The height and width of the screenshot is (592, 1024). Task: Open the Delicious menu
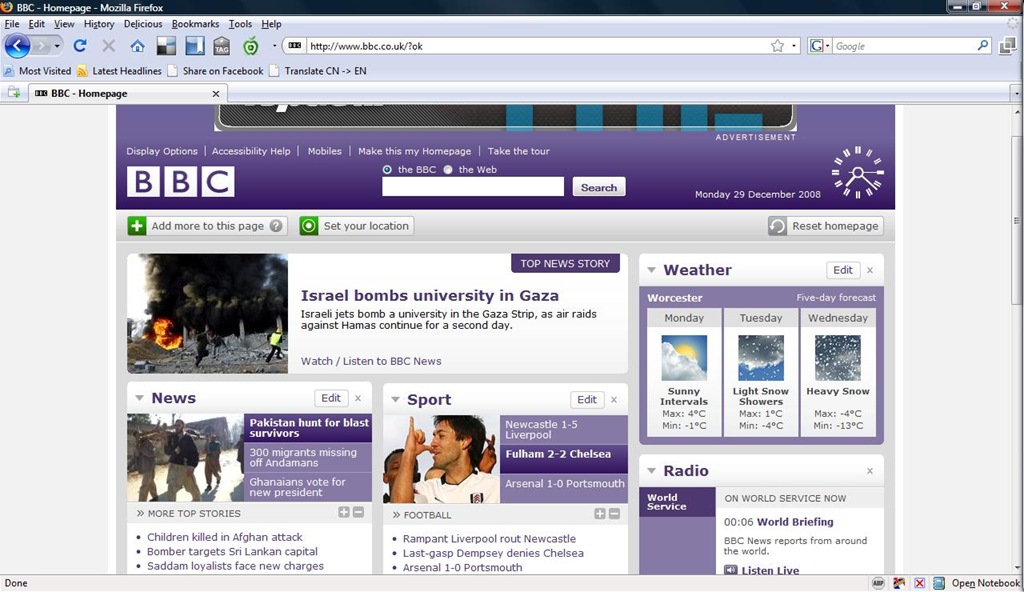pyautogui.click(x=143, y=24)
